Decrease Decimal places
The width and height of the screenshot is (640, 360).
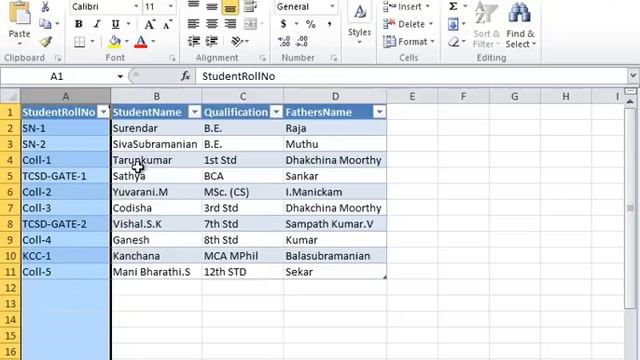click(x=302, y=41)
